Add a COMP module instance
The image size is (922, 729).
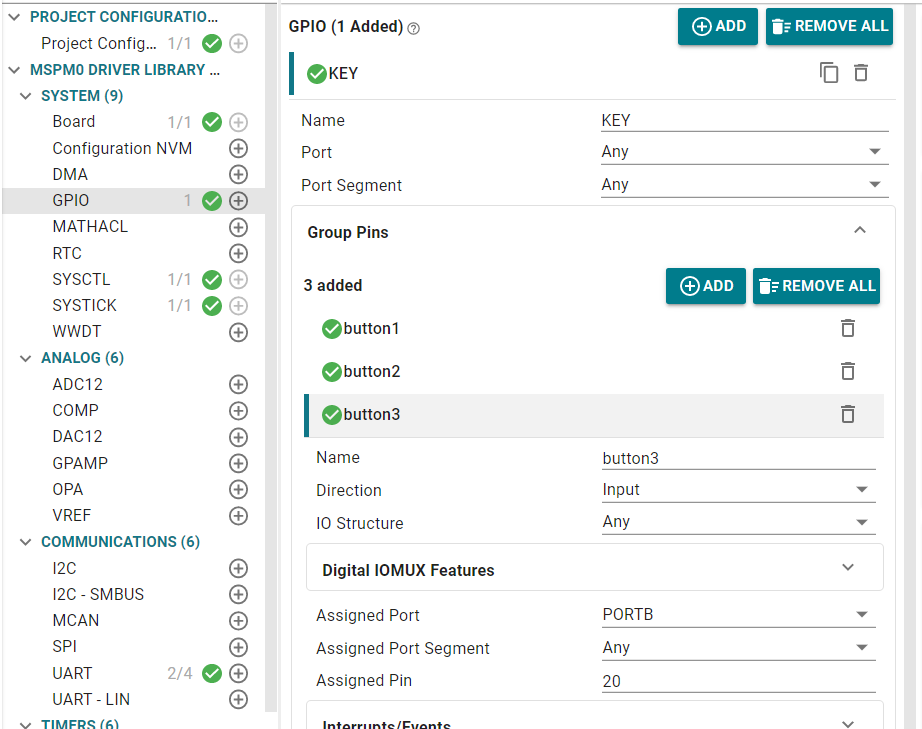coord(238,410)
